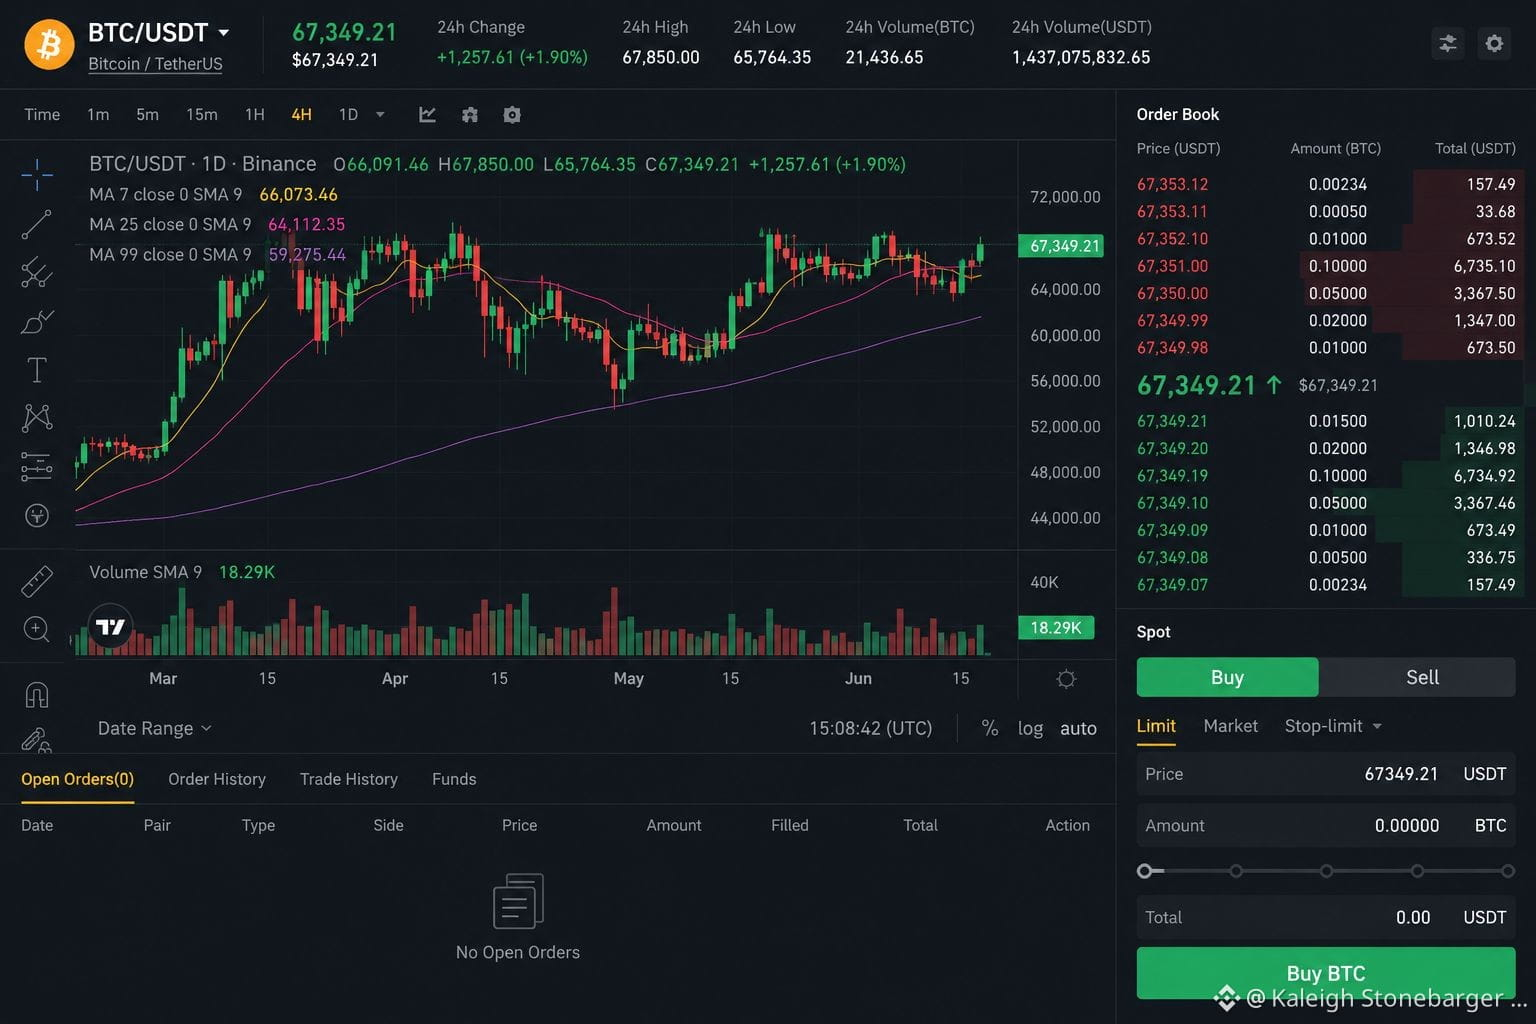Open technical indicators line-chart icon
The width and height of the screenshot is (1536, 1024).
(427, 115)
